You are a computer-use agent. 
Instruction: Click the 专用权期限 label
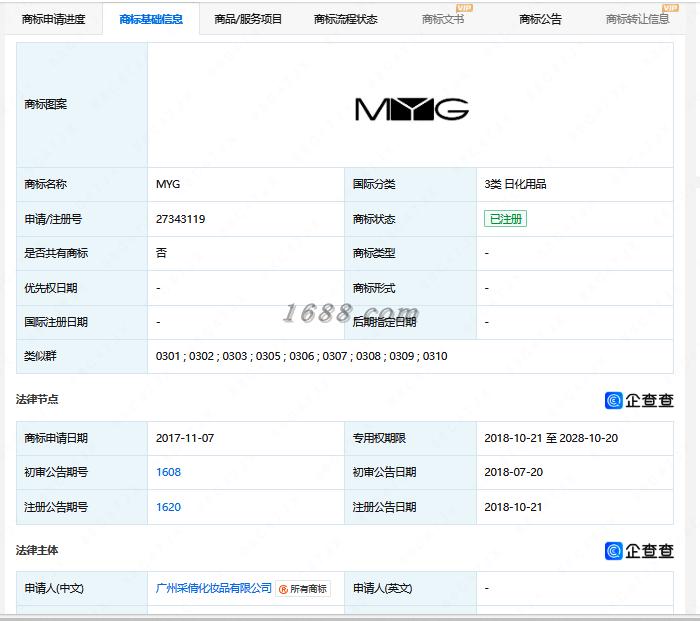379,438
